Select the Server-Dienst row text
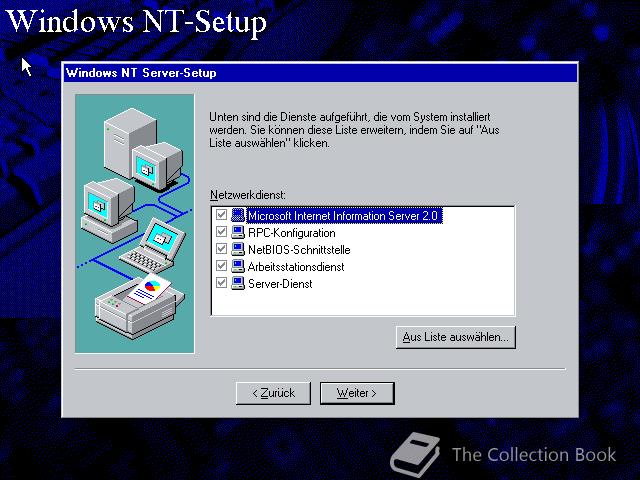 click(x=280, y=284)
